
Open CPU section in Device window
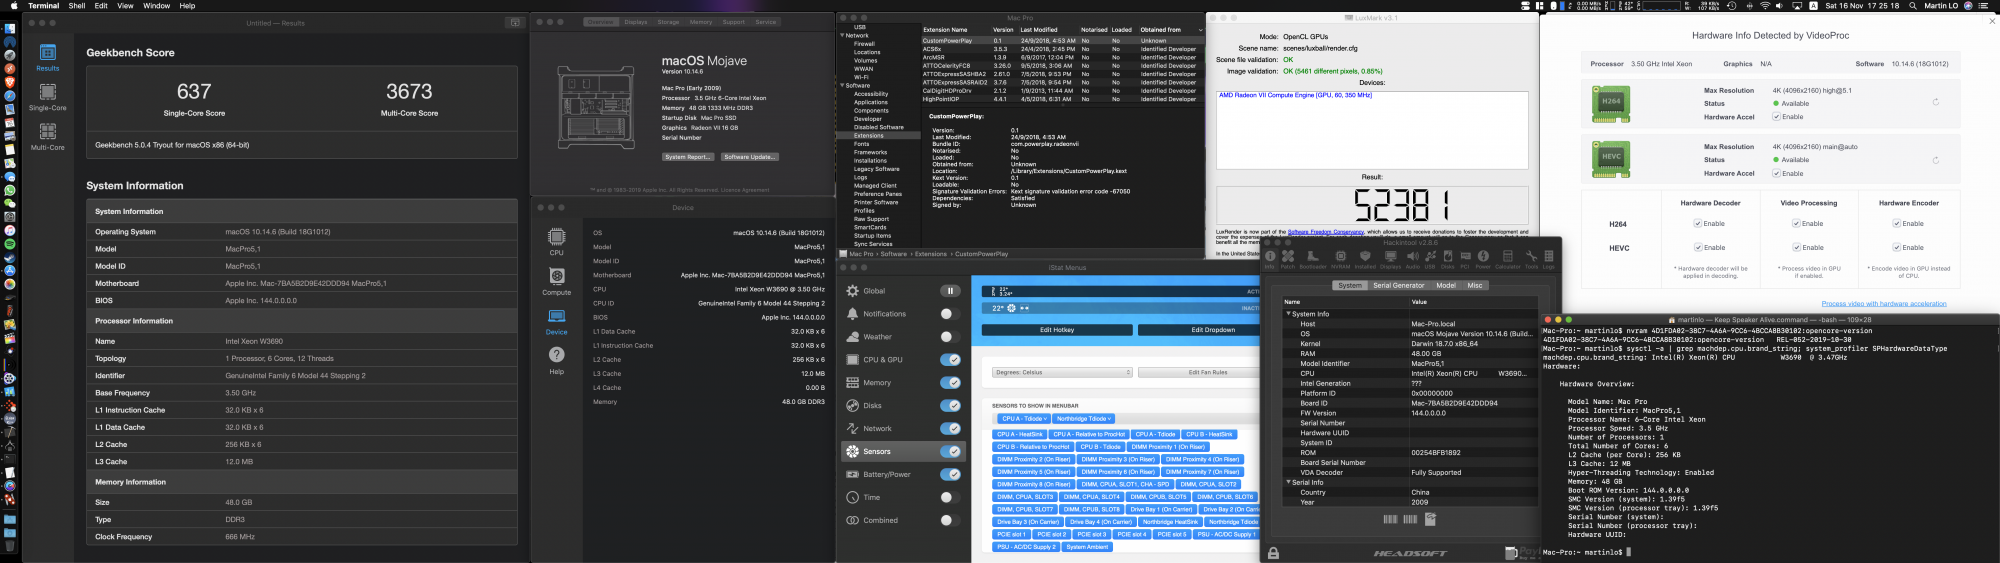click(x=556, y=240)
